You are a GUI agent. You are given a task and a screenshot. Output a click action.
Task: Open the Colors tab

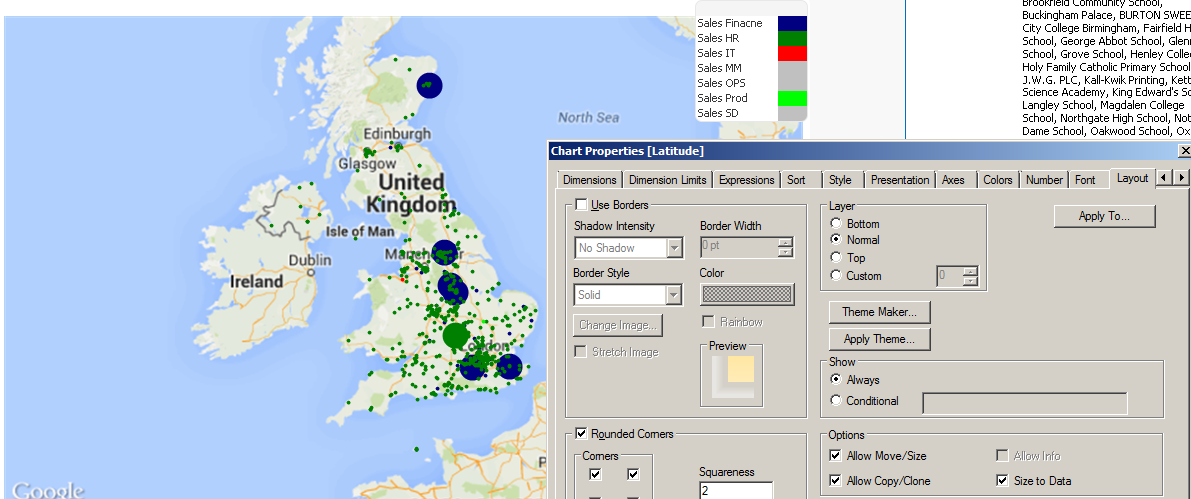997,180
